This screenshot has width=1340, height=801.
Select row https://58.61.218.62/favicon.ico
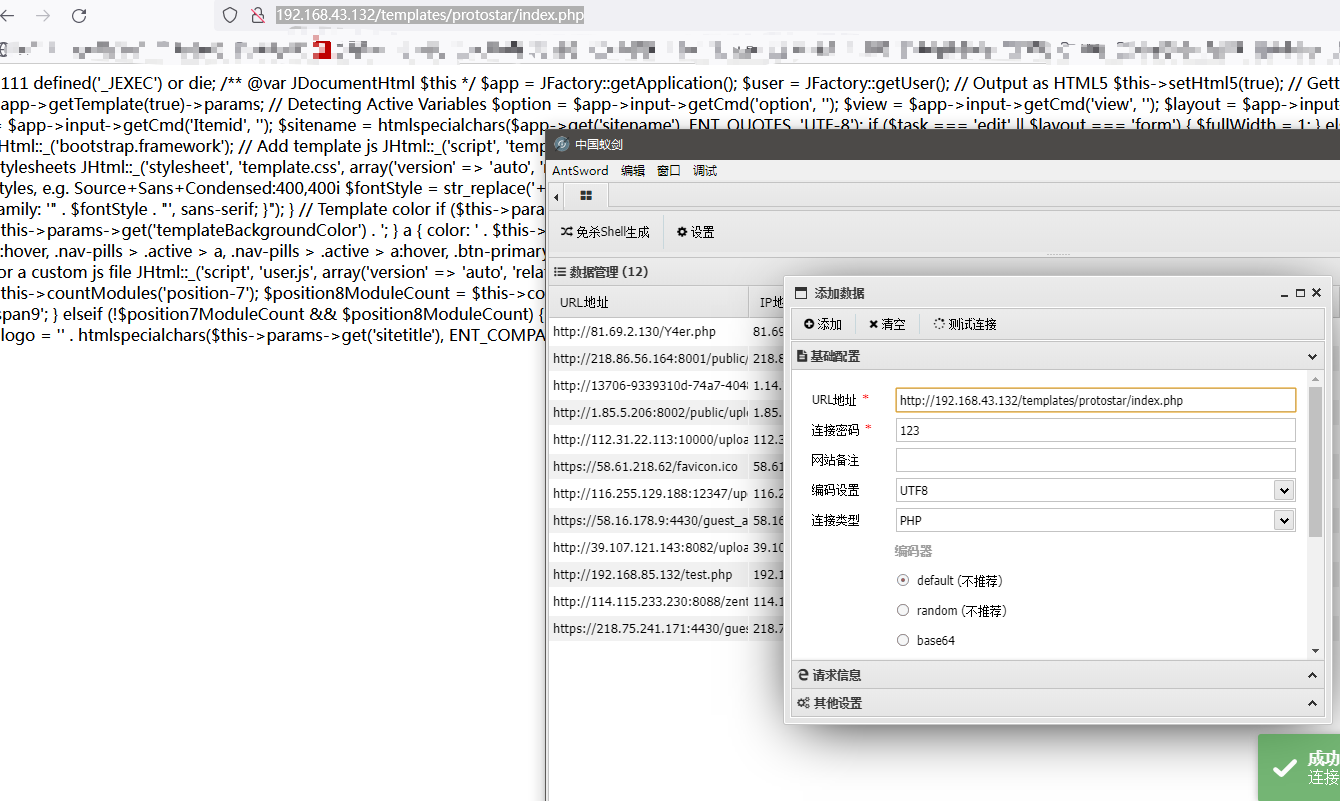click(649, 466)
